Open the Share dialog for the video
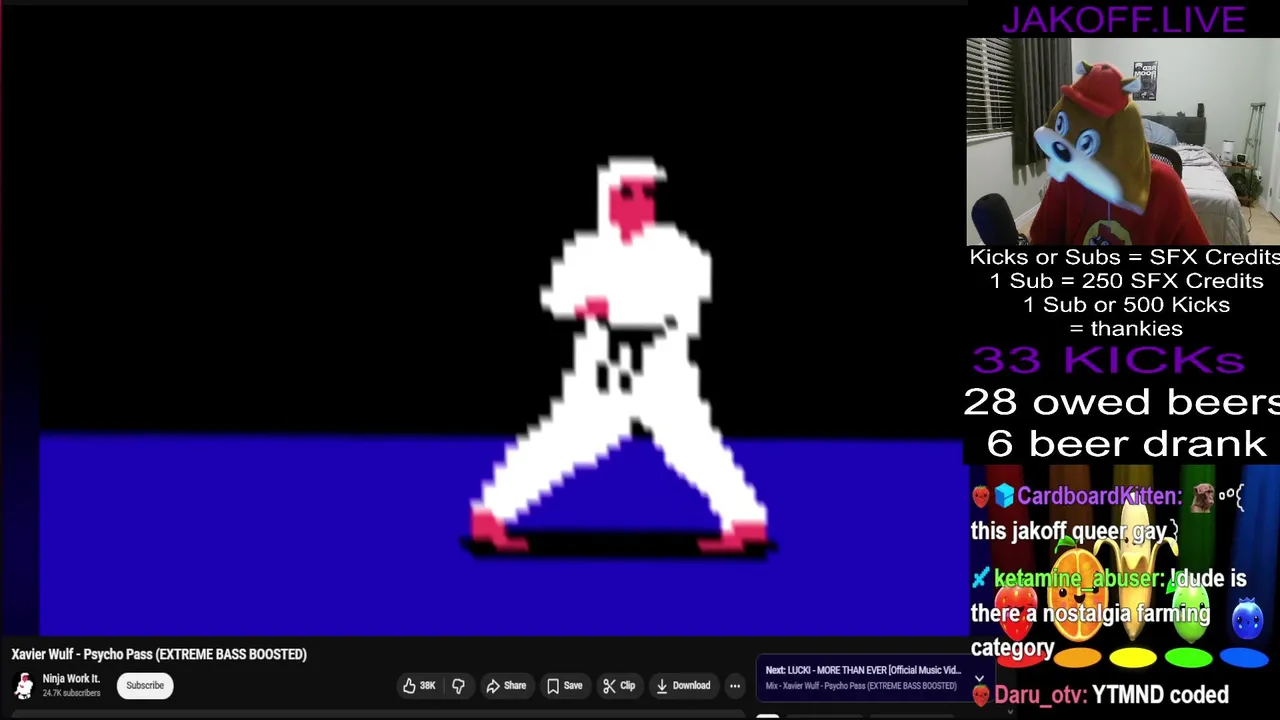Screen dimensions: 1280x720 (x=506, y=686)
